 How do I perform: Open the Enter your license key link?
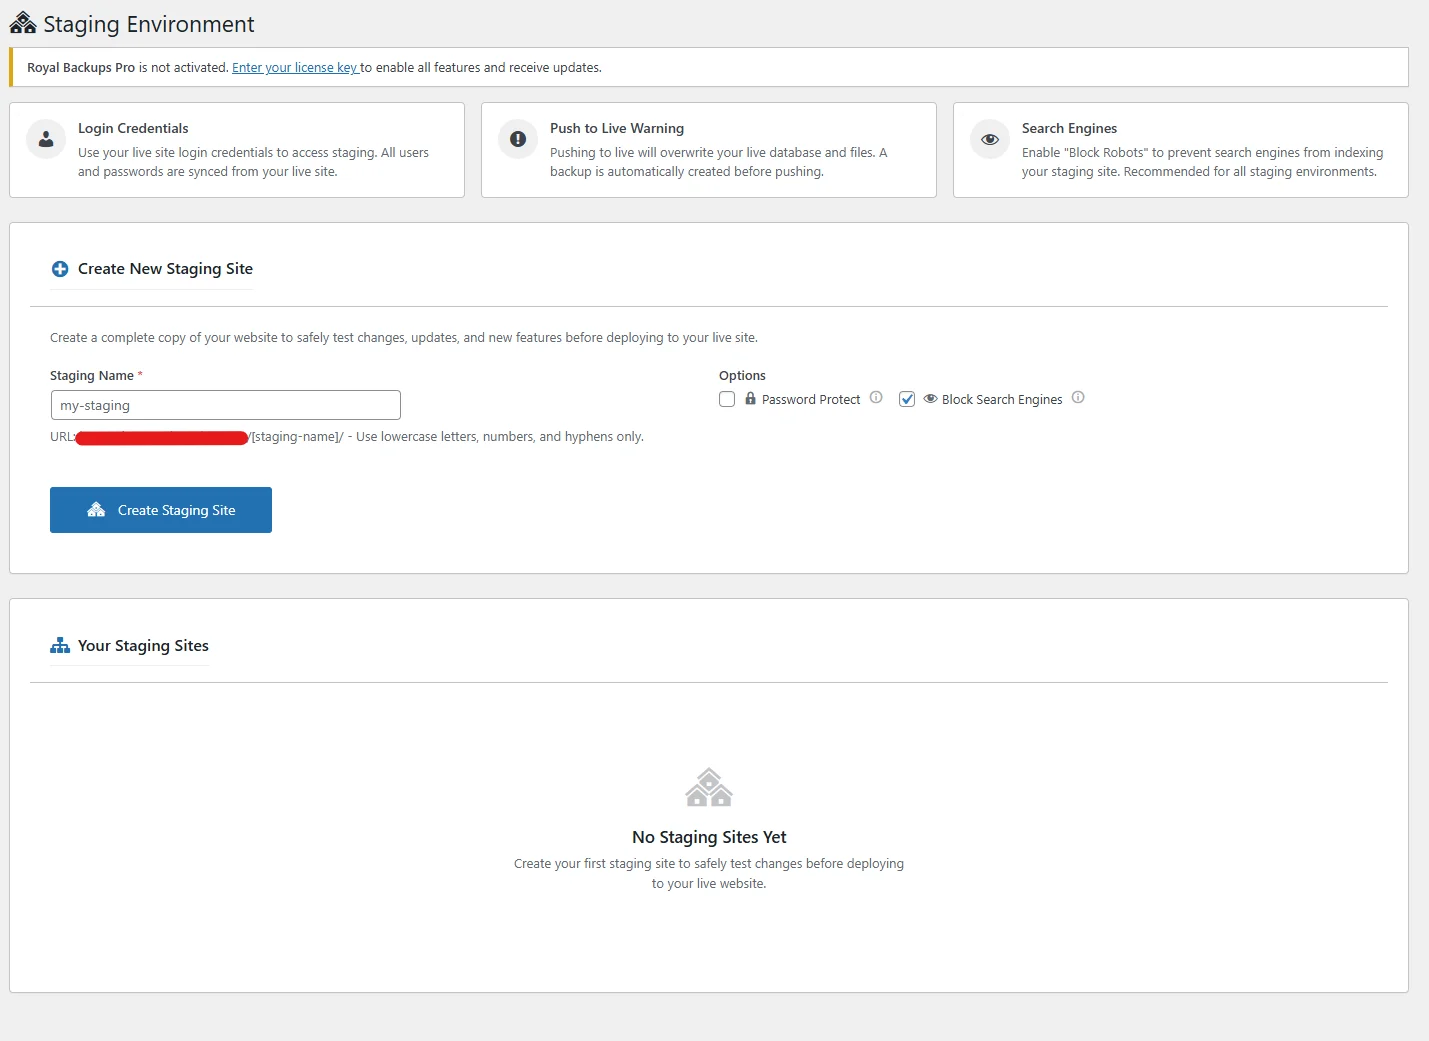point(294,67)
